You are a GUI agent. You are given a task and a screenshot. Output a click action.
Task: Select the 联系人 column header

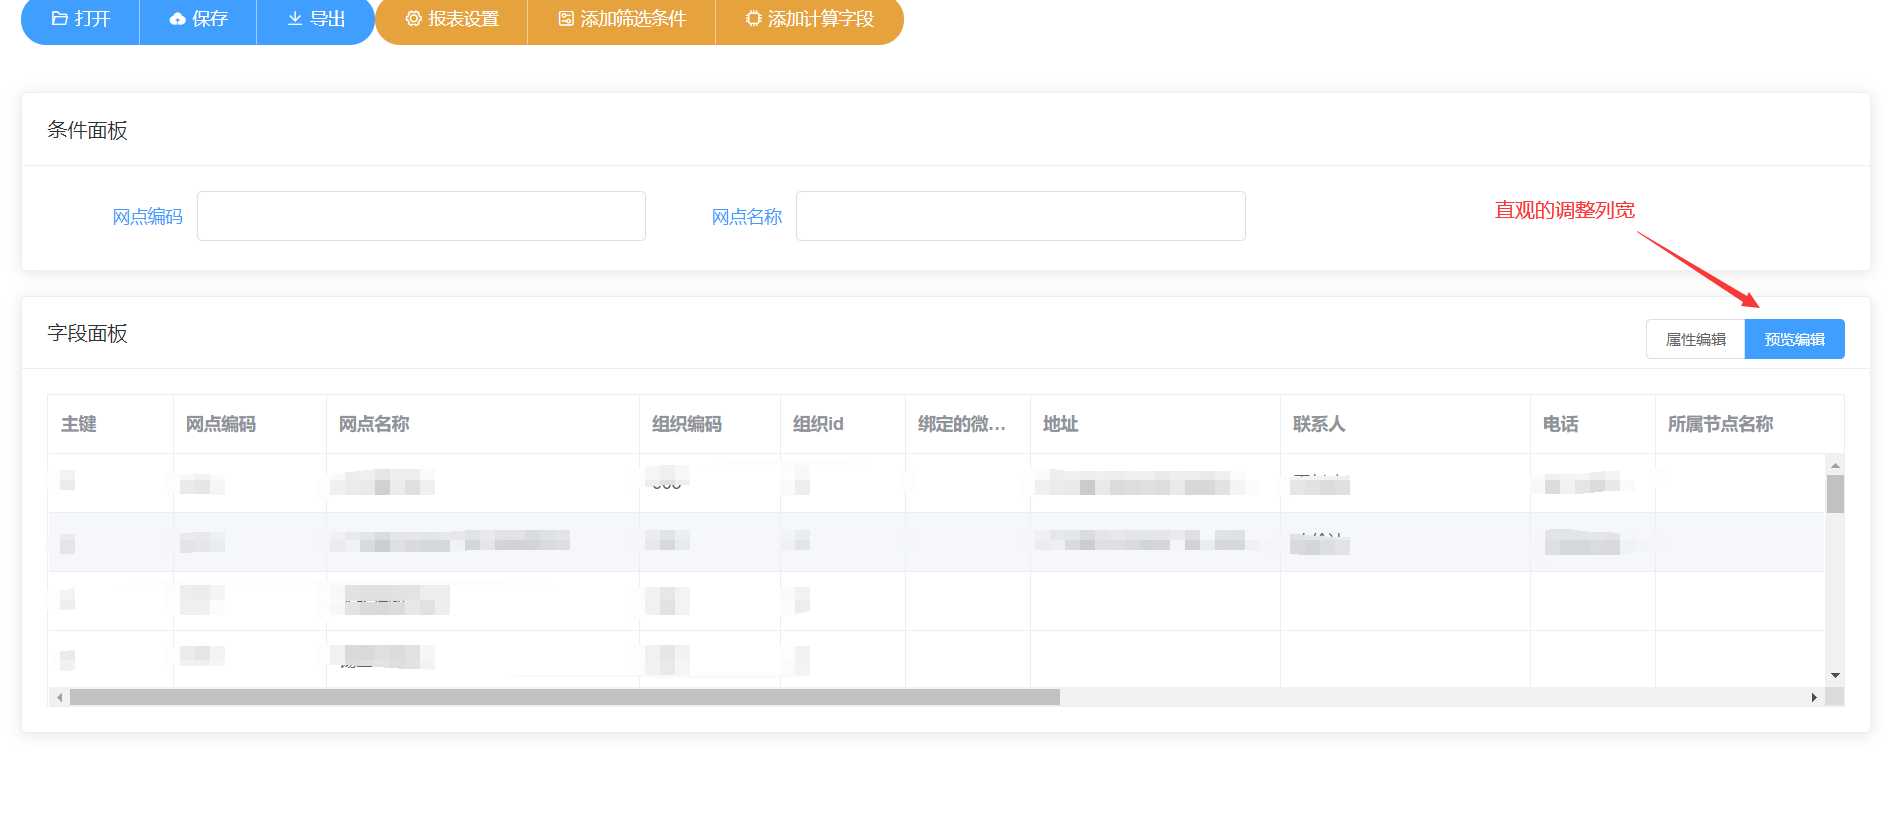pyautogui.click(x=1405, y=424)
